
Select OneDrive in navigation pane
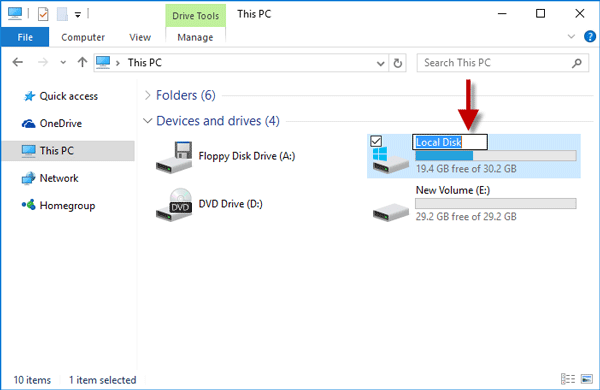coord(60,123)
